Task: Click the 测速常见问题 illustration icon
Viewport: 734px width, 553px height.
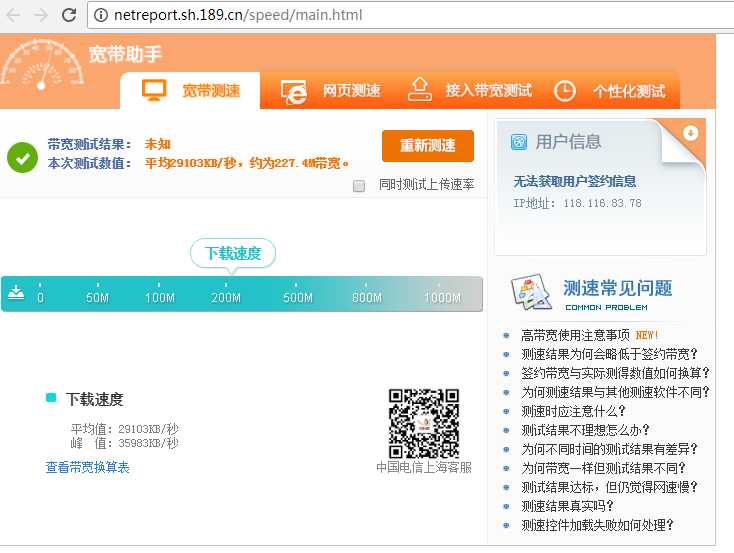Action: point(531,292)
